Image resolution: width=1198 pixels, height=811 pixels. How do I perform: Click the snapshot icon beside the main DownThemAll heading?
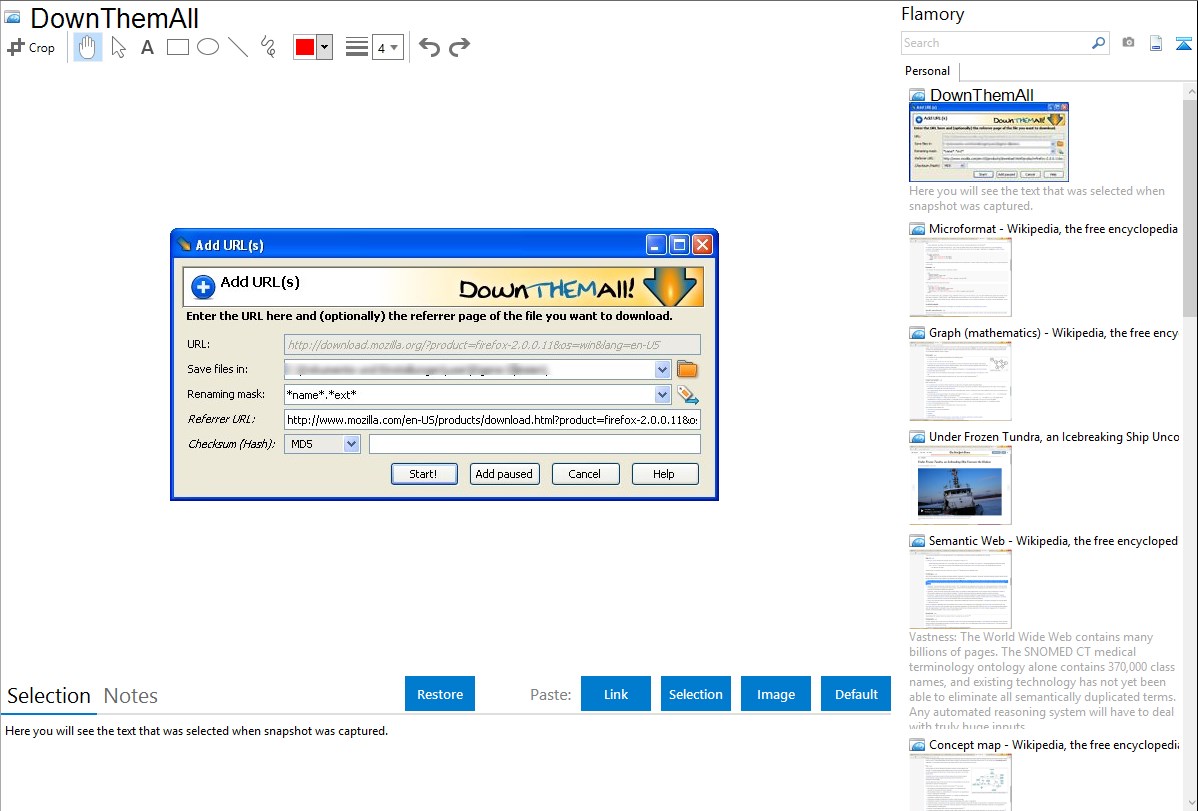click(x=13, y=18)
